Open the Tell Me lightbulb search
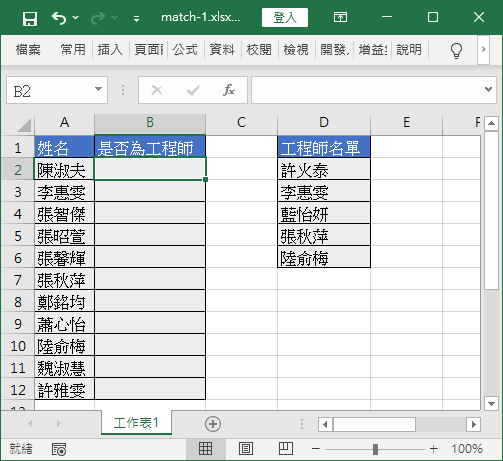 click(x=456, y=50)
